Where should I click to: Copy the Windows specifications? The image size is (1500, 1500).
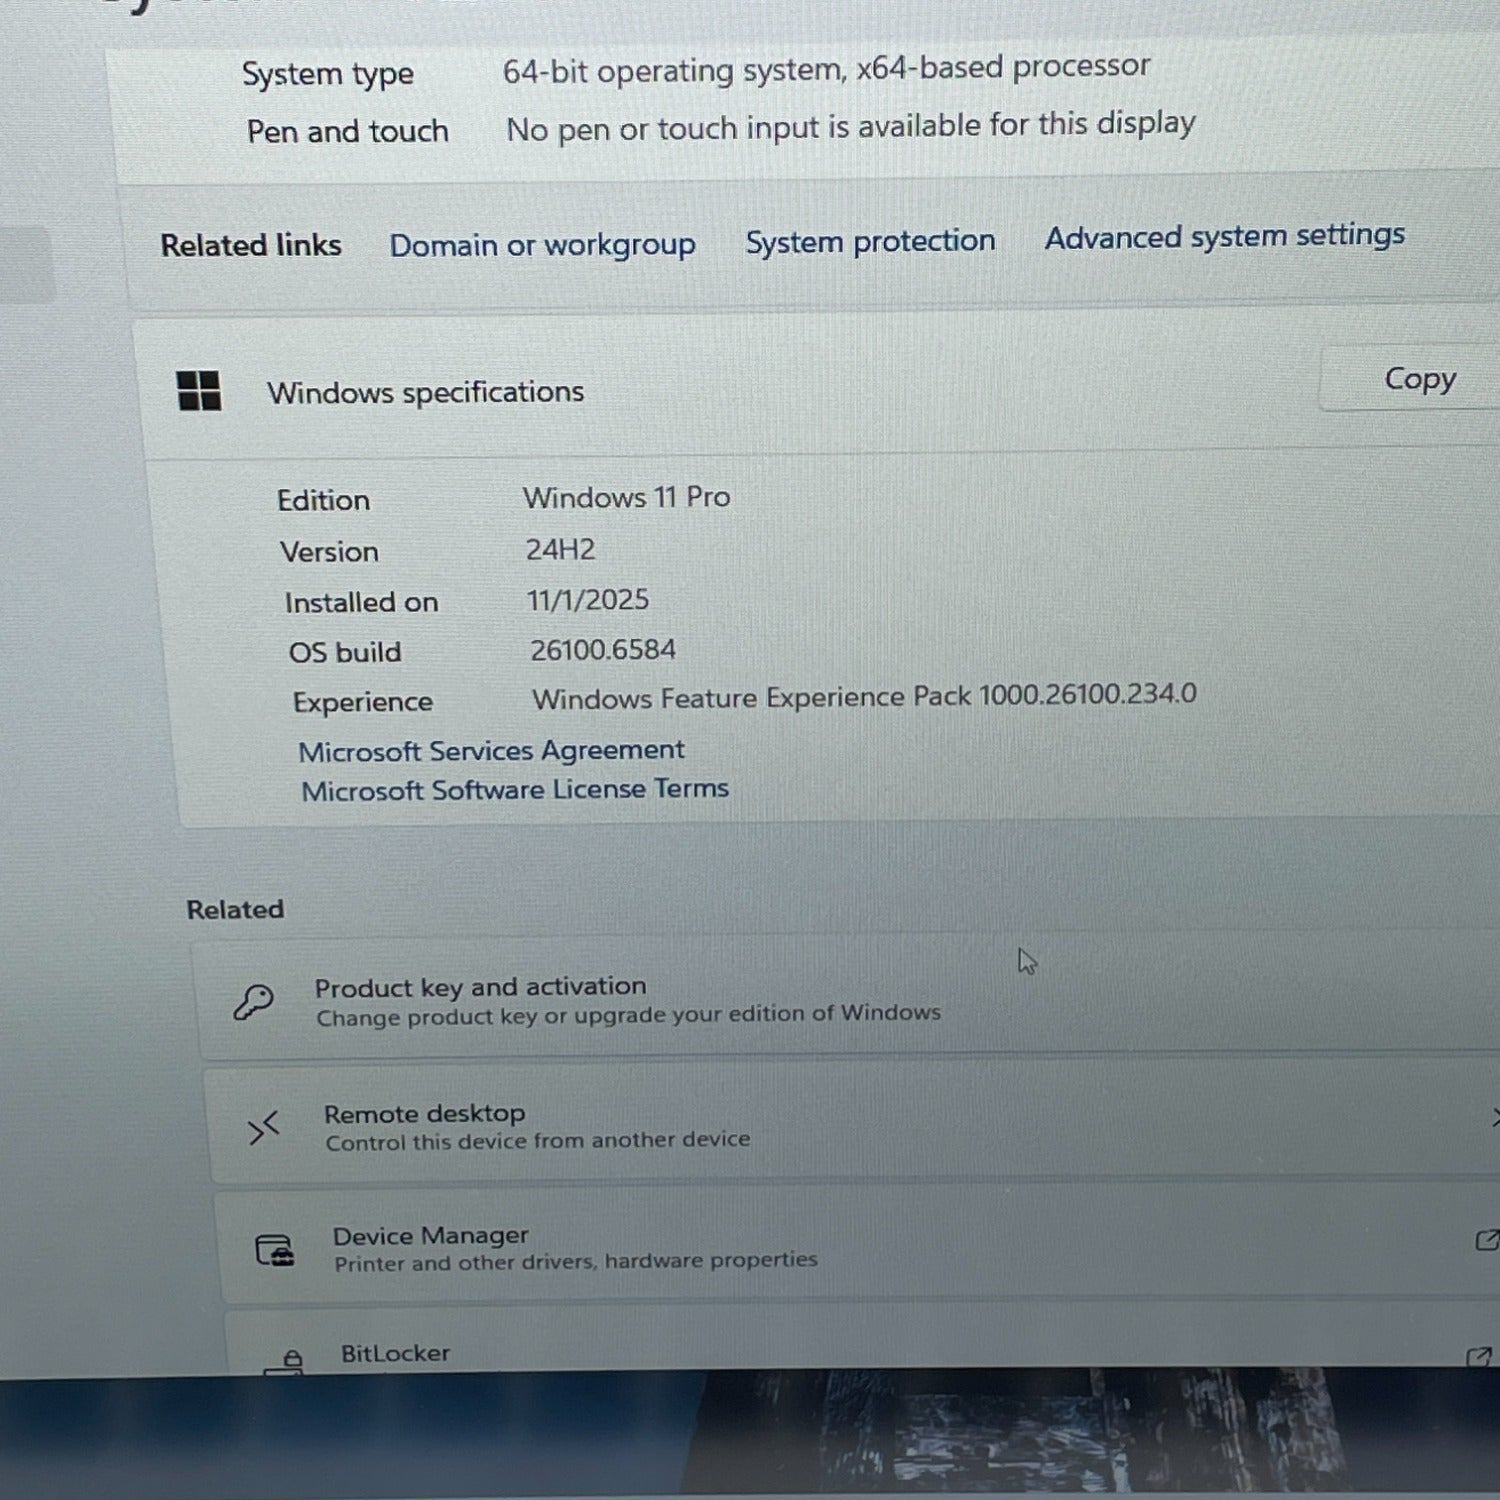click(1419, 379)
